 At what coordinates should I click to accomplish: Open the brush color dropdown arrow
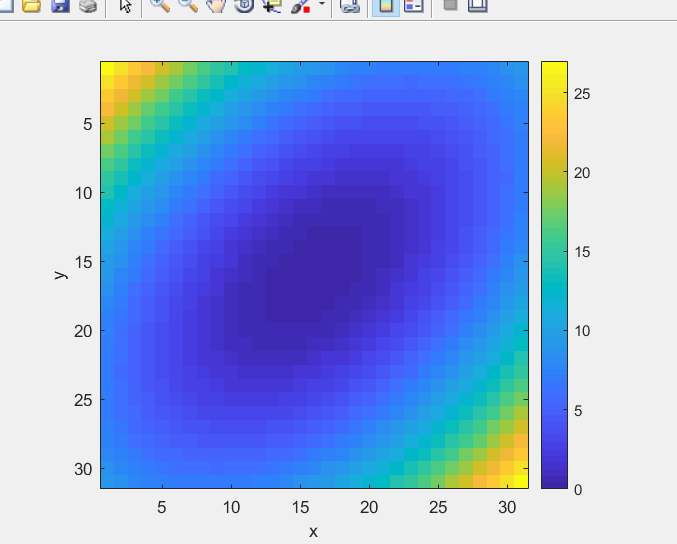pyautogui.click(x=322, y=3)
